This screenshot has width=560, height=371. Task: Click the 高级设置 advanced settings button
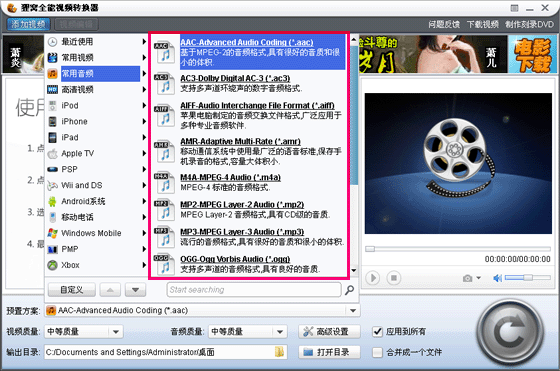329,332
